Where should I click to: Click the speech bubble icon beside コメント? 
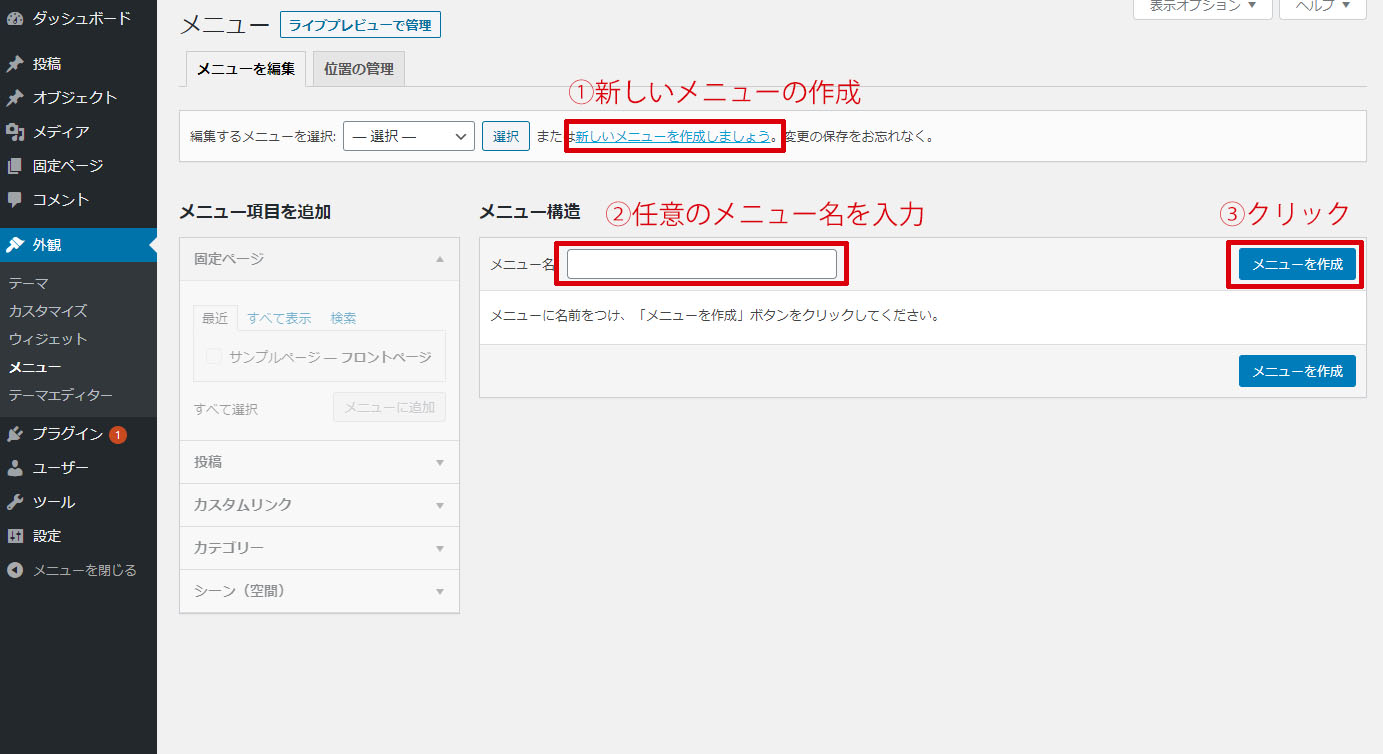click(x=15, y=200)
